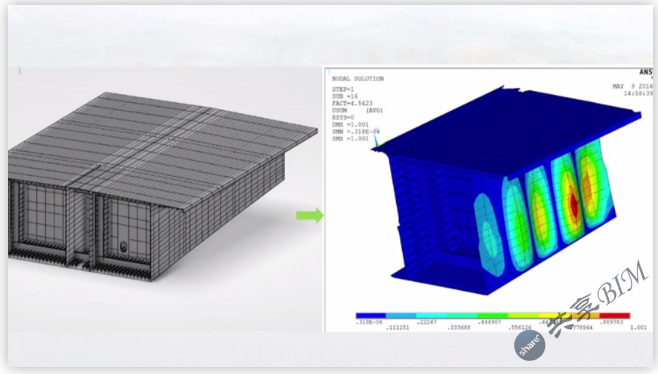This screenshot has width=658, height=374.
Task: Click the '1.001' legend maximum value
Action: [x=638, y=327]
